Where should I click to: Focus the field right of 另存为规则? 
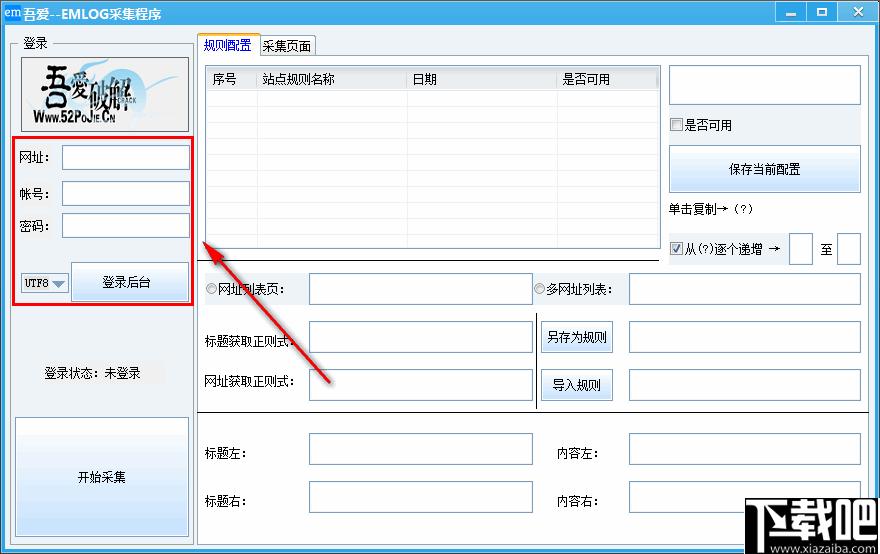[745, 337]
